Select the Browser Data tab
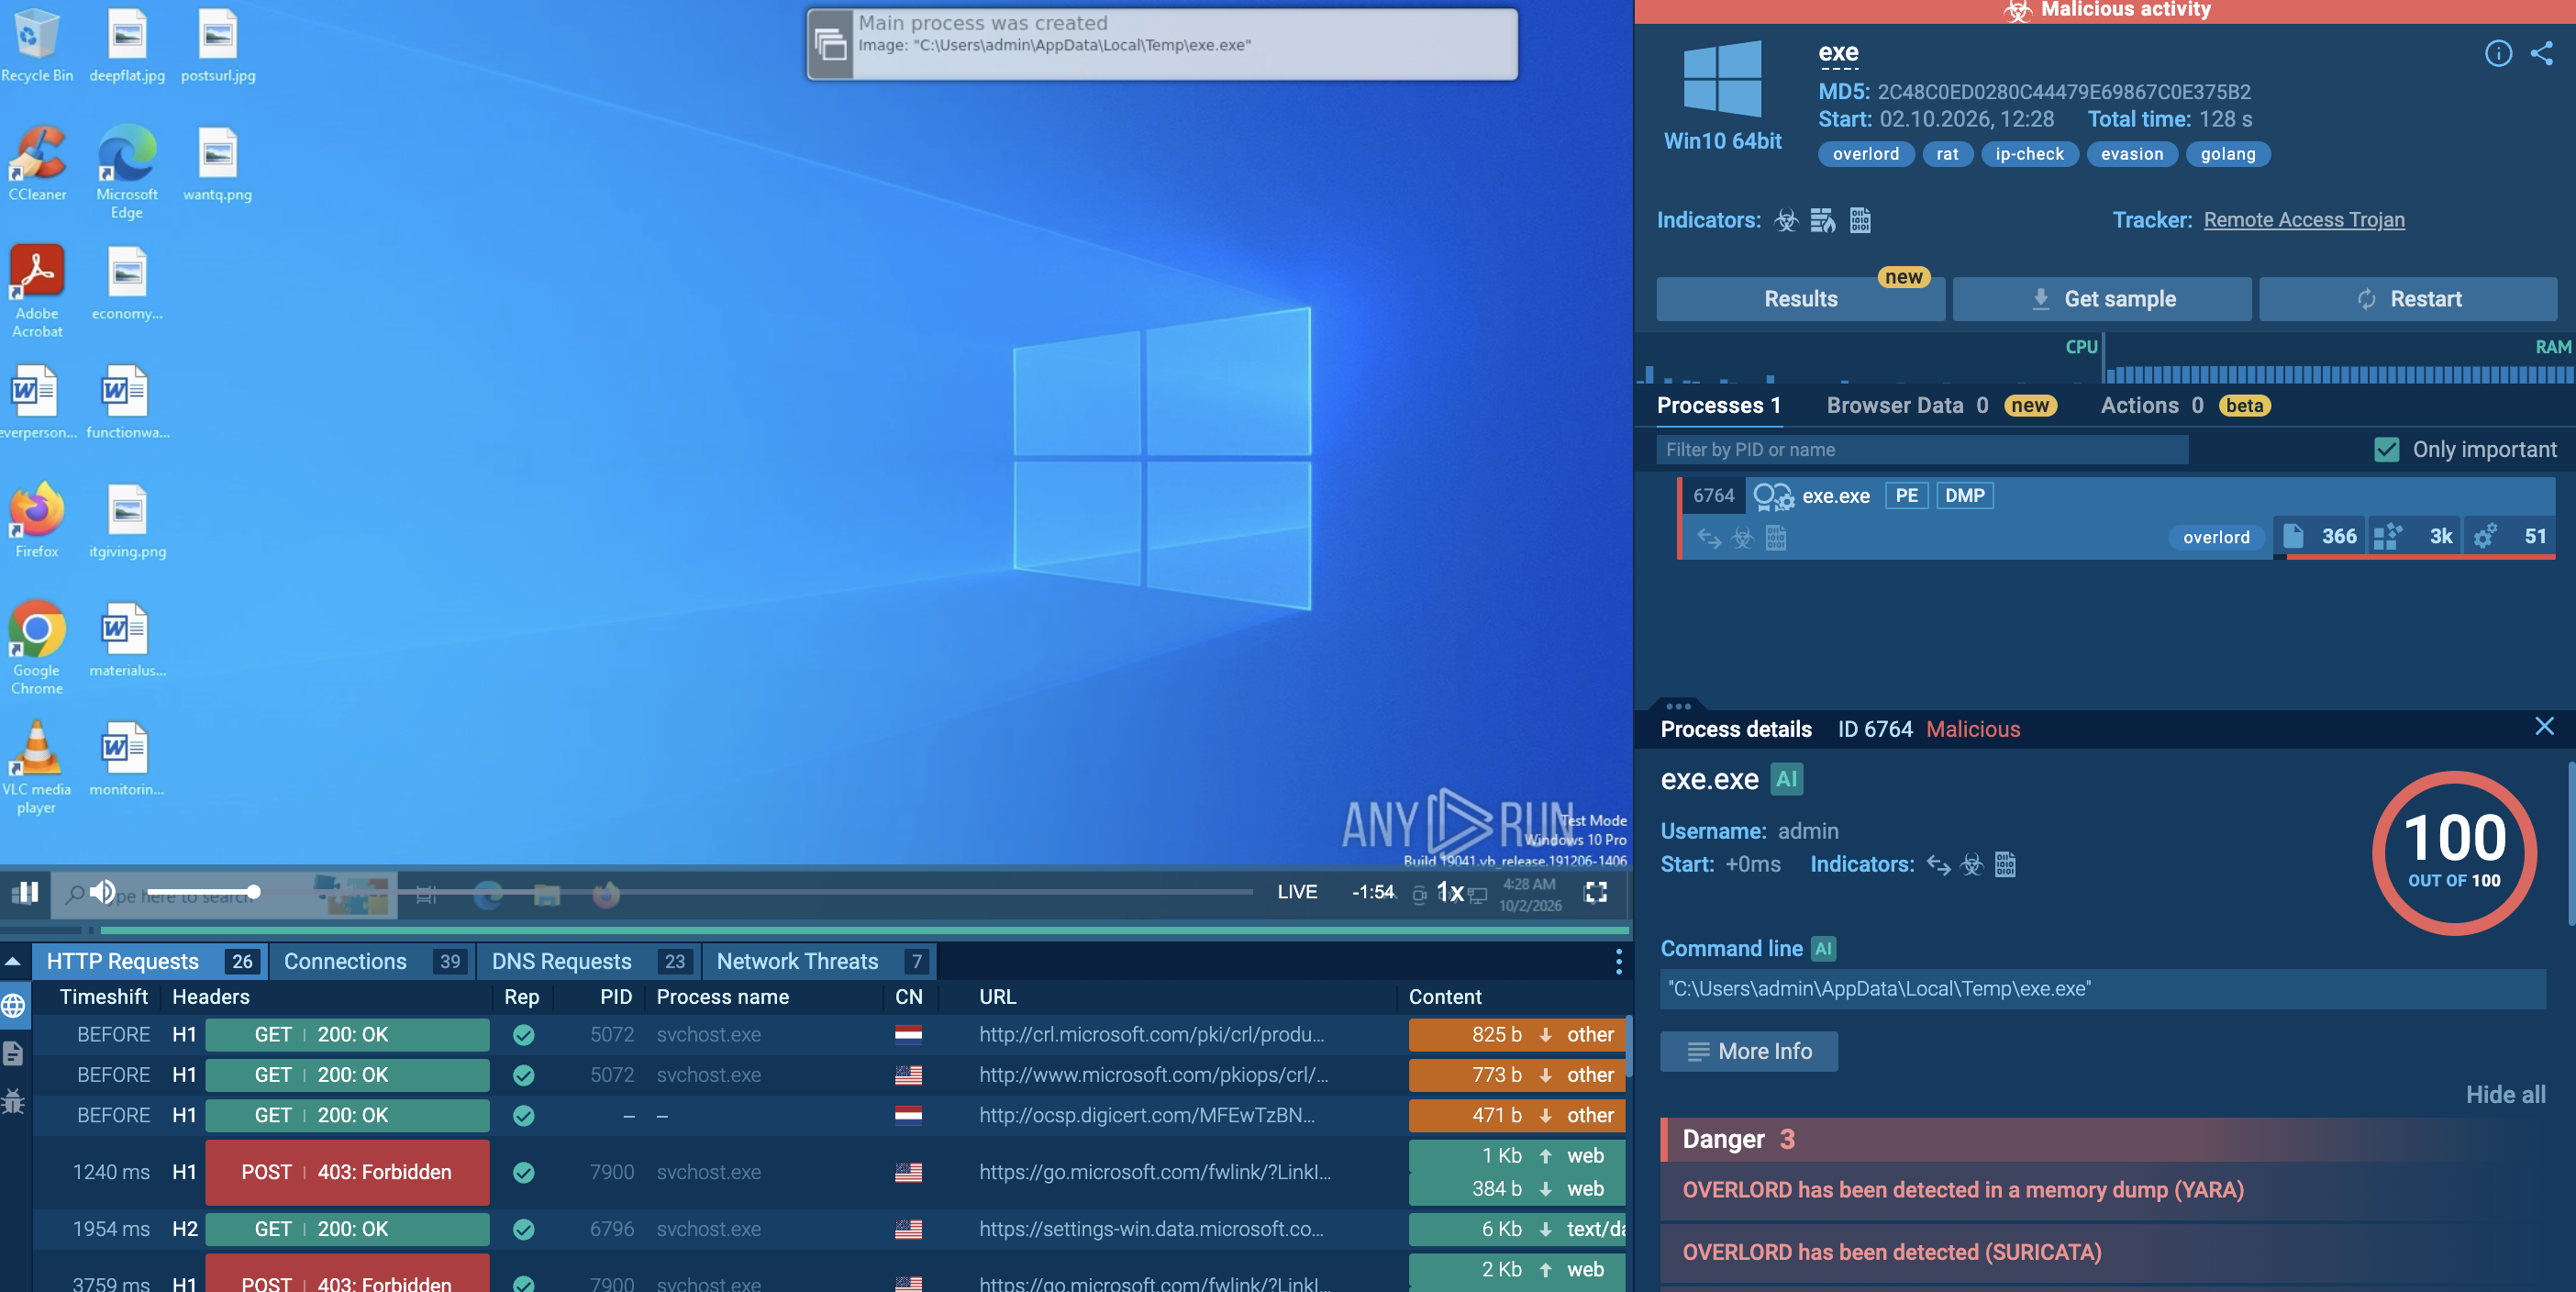 click(1941, 405)
